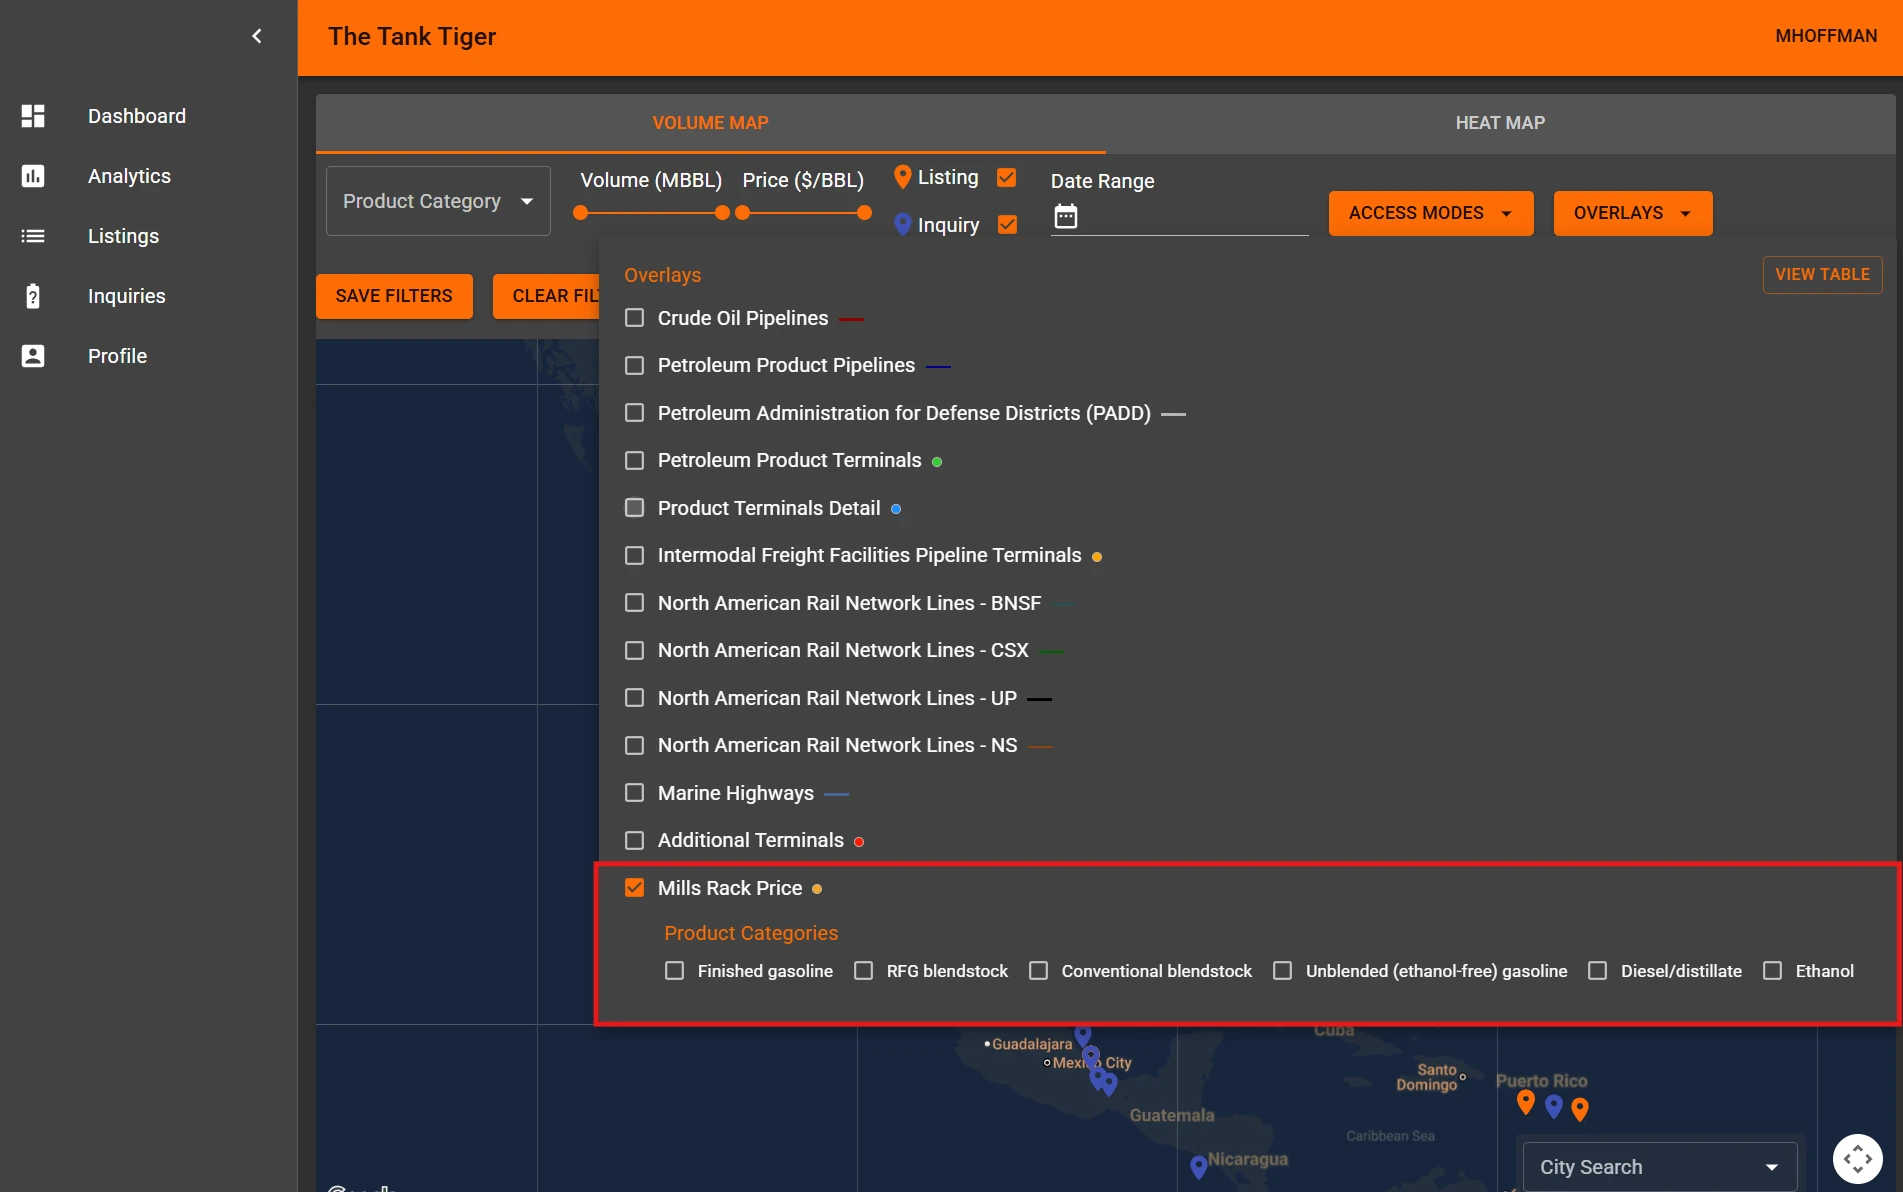The image size is (1903, 1192).
Task: Expand the ACCESS MODES dropdown
Action: pyautogui.click(x=1431, y=213)
